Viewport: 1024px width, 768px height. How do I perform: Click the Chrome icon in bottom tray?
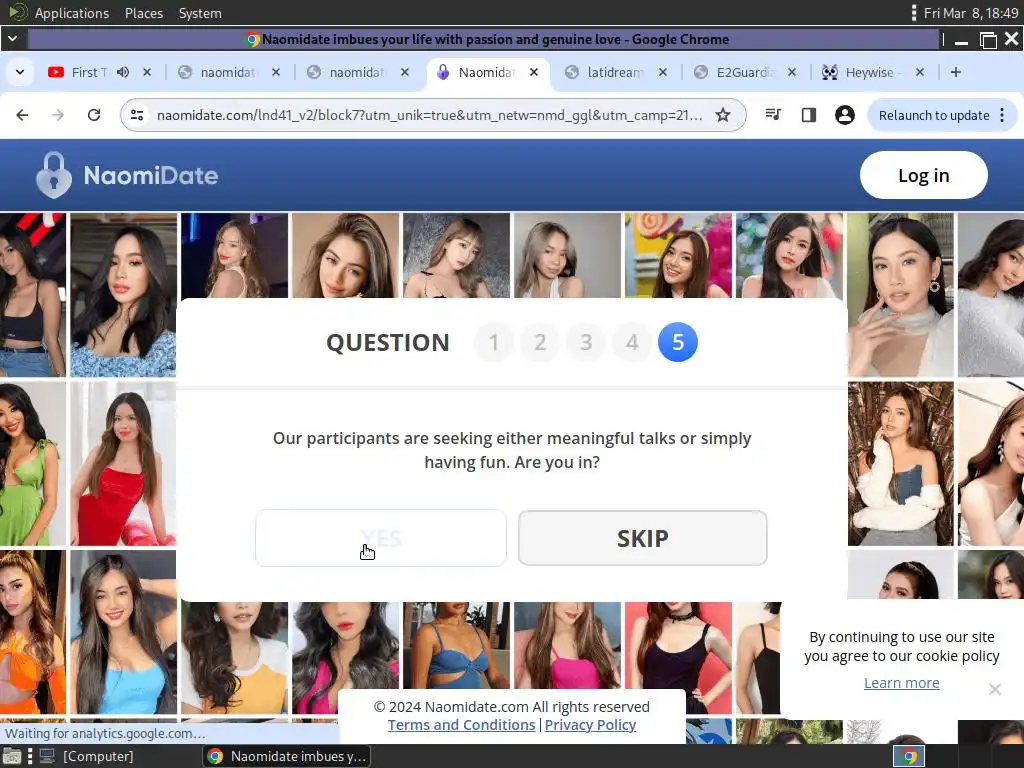[x=909, y=756]
